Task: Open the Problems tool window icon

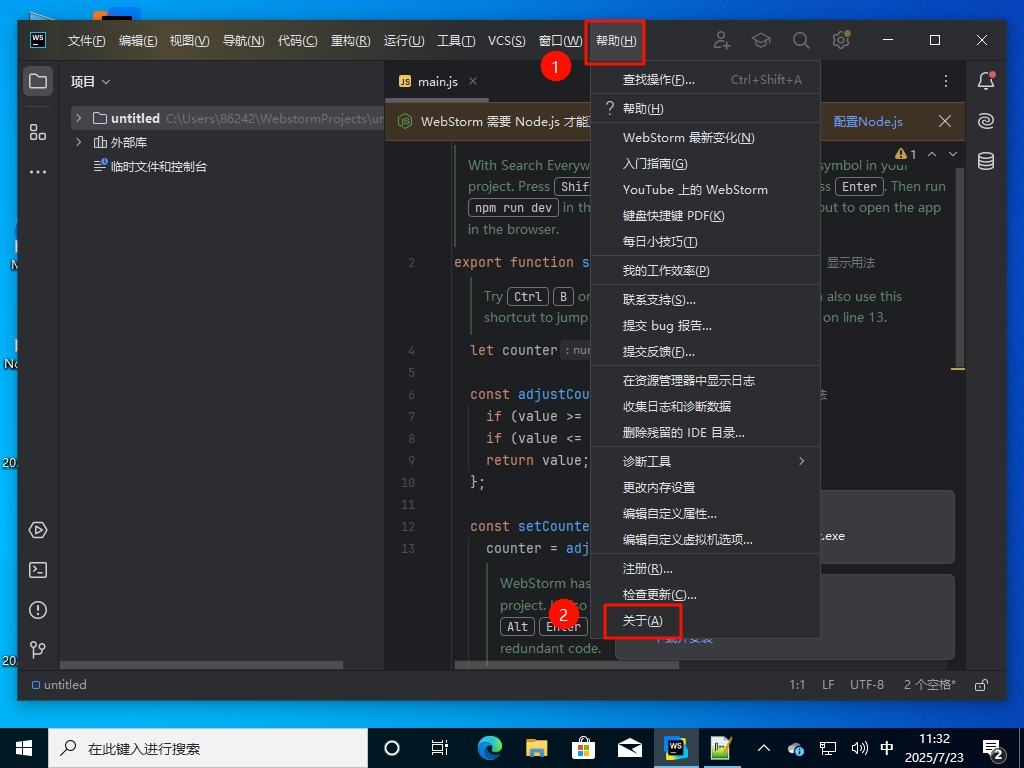Action: [38, 610]
